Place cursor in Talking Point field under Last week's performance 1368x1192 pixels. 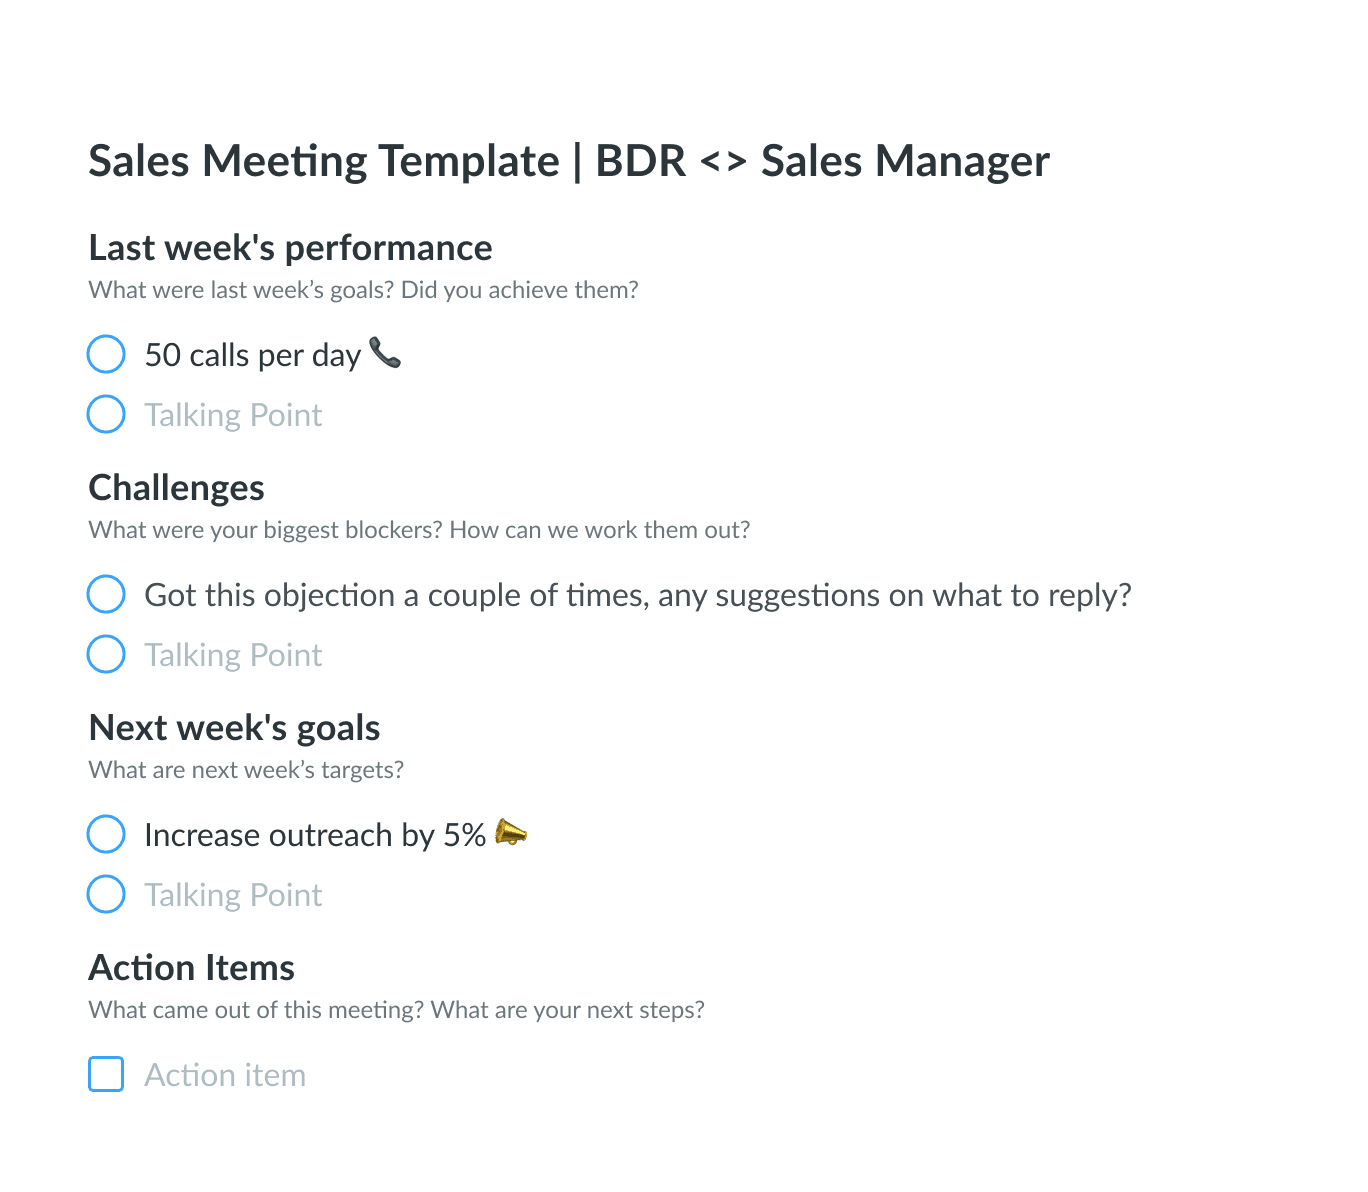233,415
